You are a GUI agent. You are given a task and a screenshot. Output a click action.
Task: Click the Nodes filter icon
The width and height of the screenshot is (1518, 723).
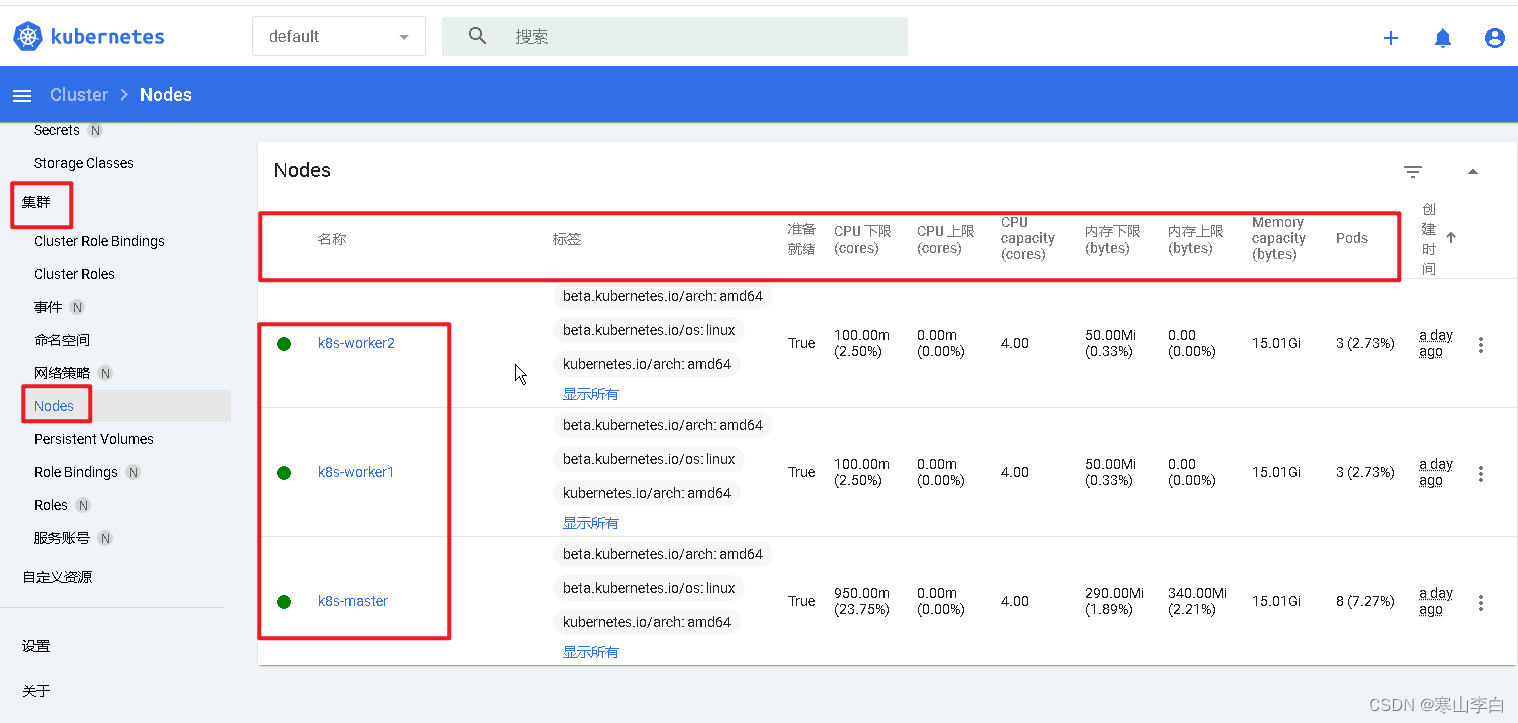tap(1412, 172)
